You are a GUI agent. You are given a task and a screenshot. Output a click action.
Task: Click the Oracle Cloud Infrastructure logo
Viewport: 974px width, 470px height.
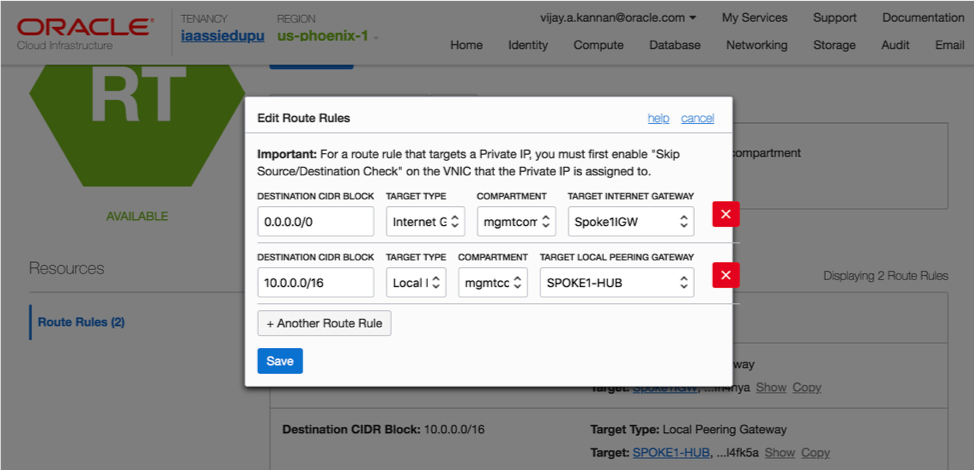coord(85,32)
